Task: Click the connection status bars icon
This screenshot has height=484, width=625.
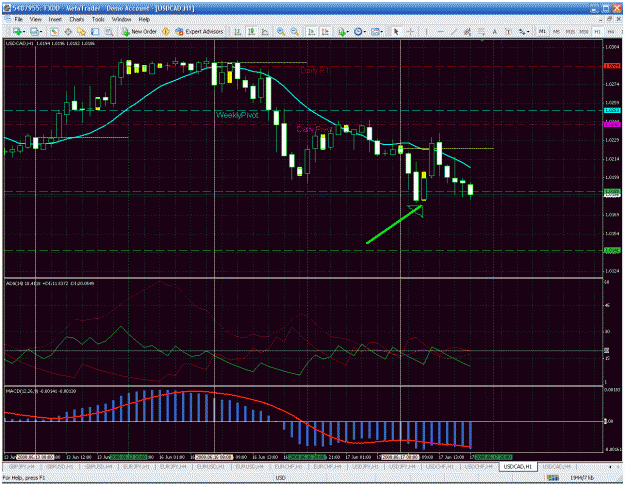Action: tap(552, 477)
